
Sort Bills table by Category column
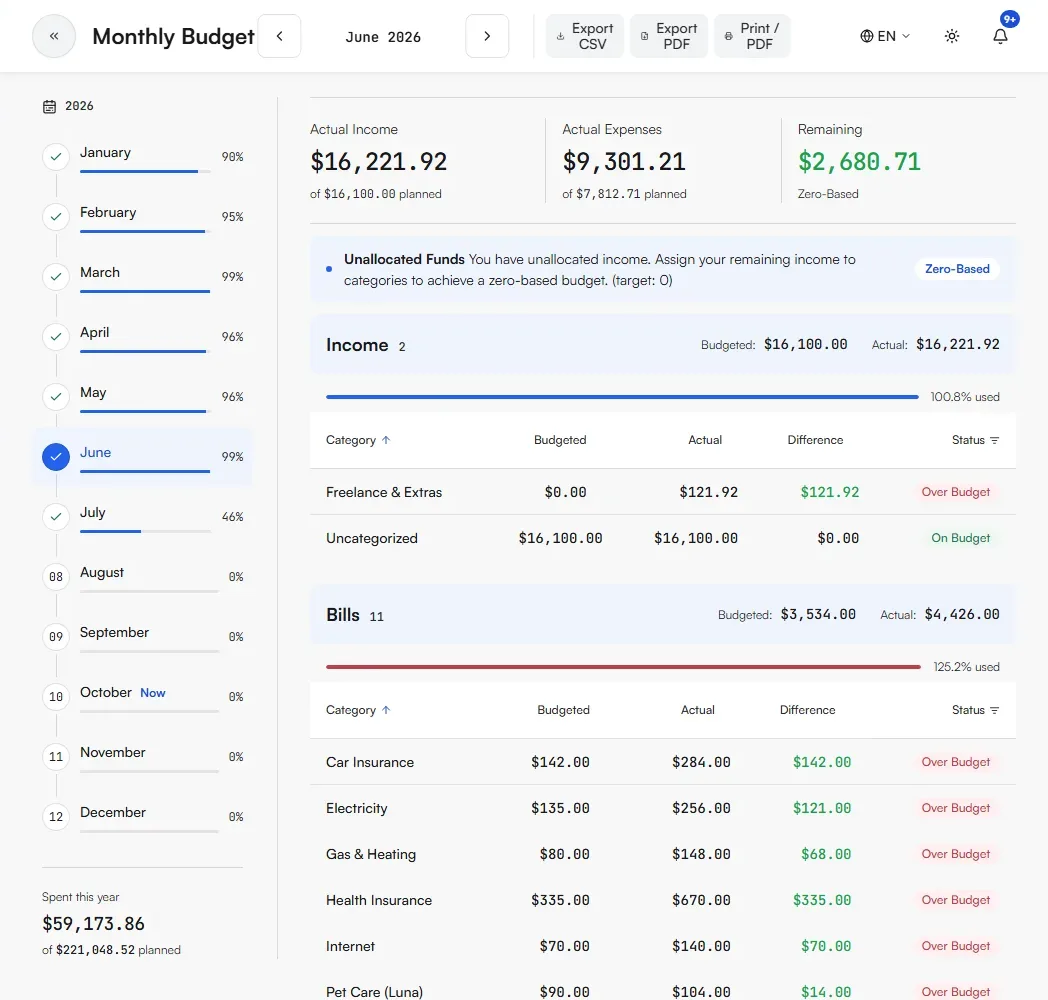358,710
